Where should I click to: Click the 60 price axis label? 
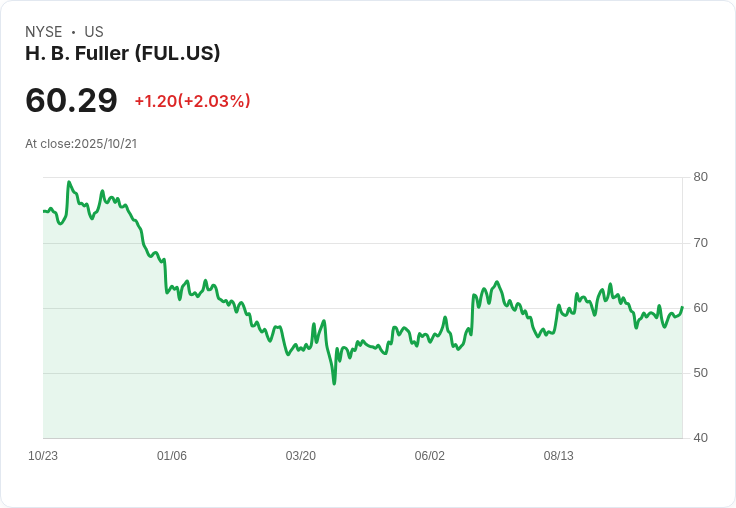pyautogui.click(x=700, y=308)
